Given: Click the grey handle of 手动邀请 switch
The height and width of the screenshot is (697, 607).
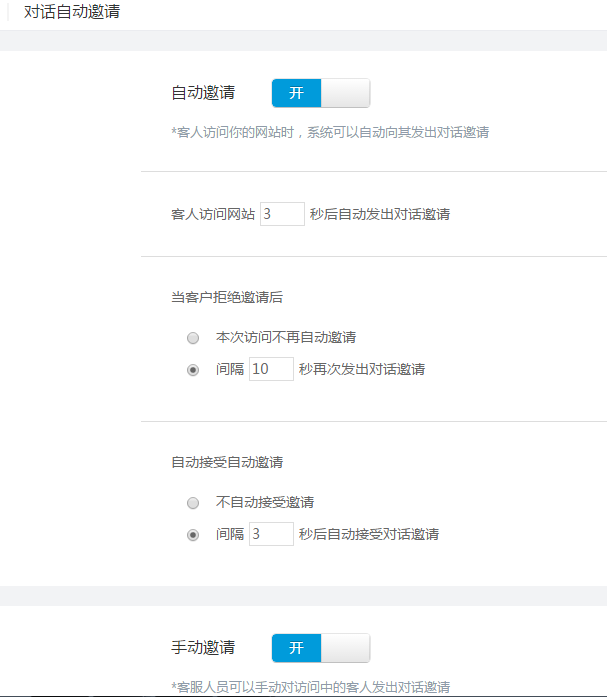Looking at the screenshot, I should pos(345,648).
